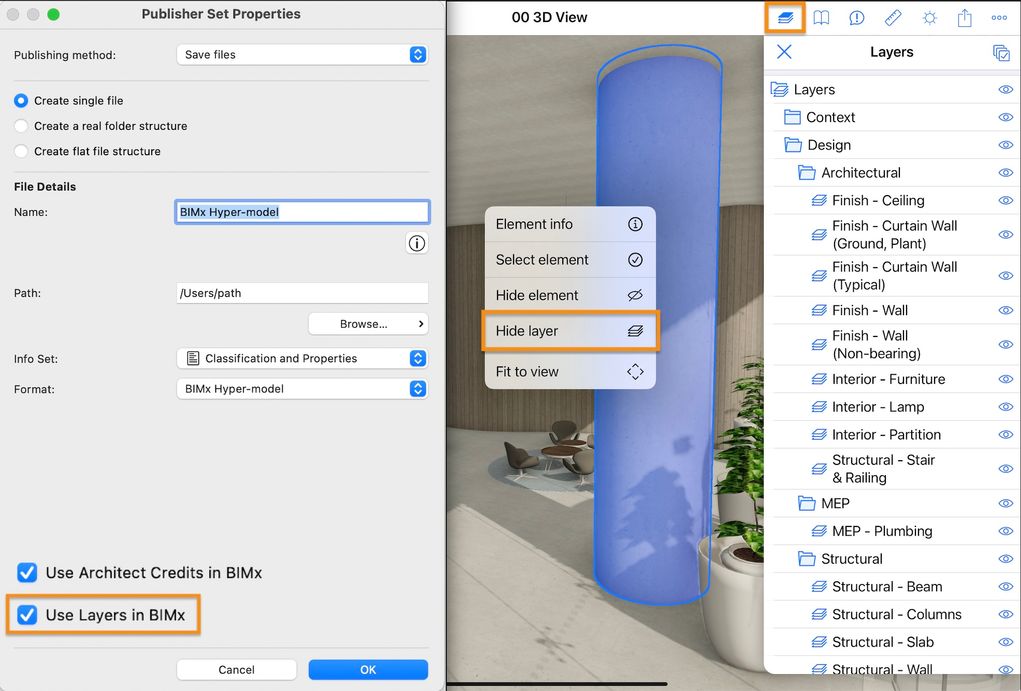Choose Fit to view from context menu
The width and height of the screenshot is (1021, 691).
570,372
